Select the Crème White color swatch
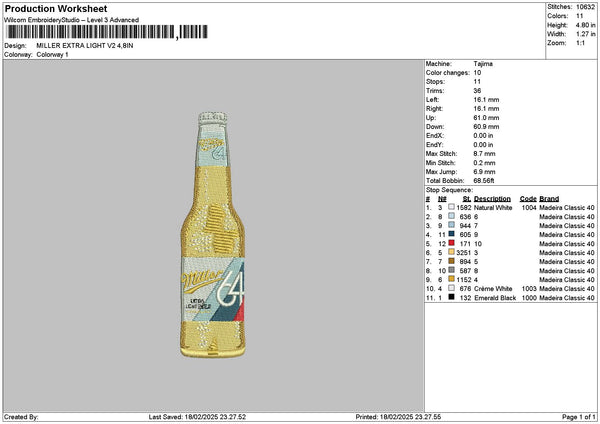Screen dimensions: 600x424 coord(452,289)
